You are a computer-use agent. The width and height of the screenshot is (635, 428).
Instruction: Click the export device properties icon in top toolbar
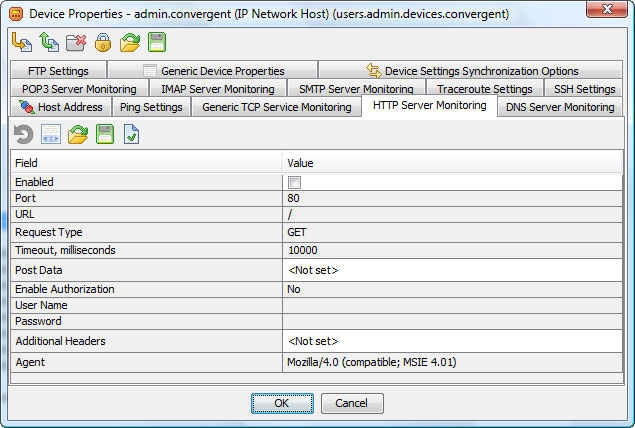(x=22, y=42)
